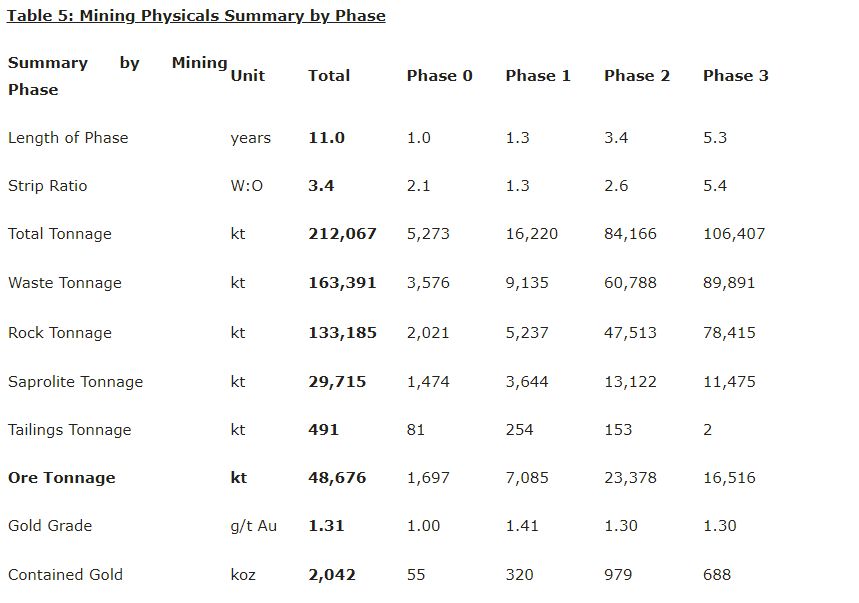Select the Saprolite Tonnage row label
The image size is (859, 603).
pyautogui.click(x=76, y=382)
